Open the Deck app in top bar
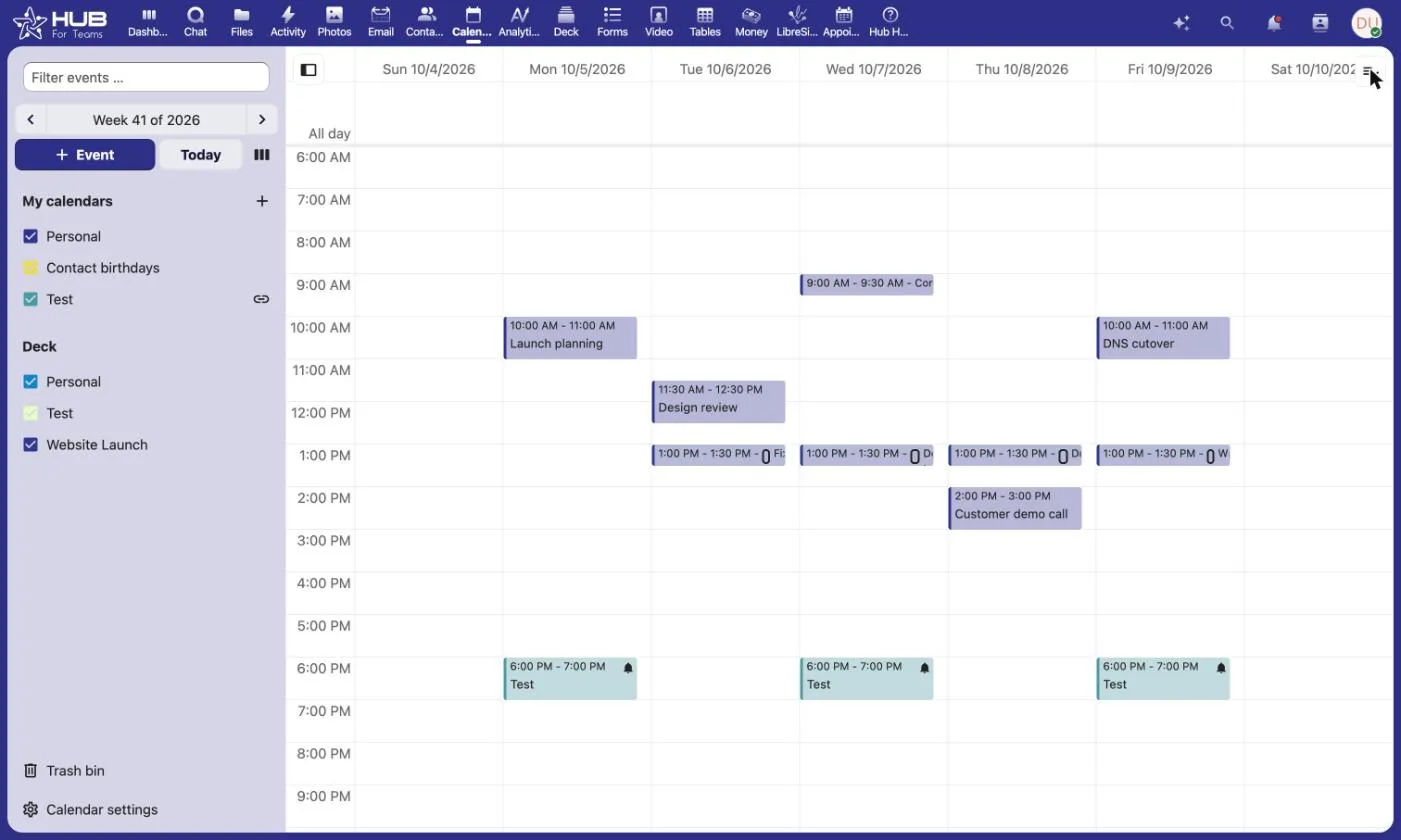 [566, 22]
